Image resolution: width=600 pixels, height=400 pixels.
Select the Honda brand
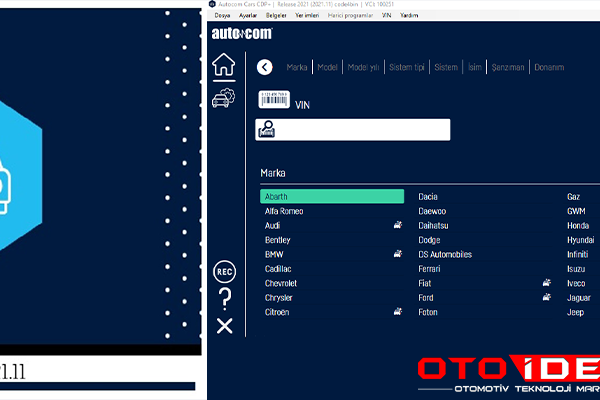point(578,225)
